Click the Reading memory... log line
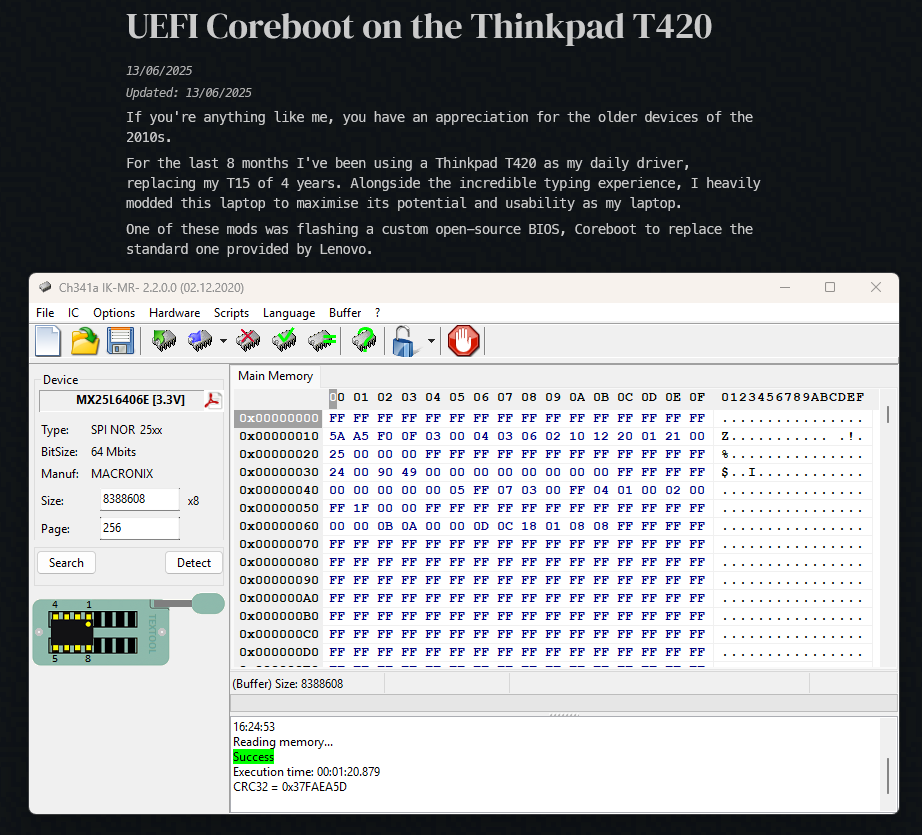Image resolution: width=922 pixels, height=835 pixels. 283,742
